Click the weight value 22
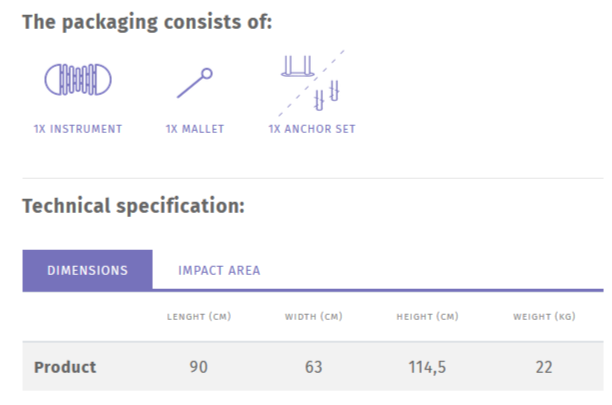The image size is (612, 405). 543,367
